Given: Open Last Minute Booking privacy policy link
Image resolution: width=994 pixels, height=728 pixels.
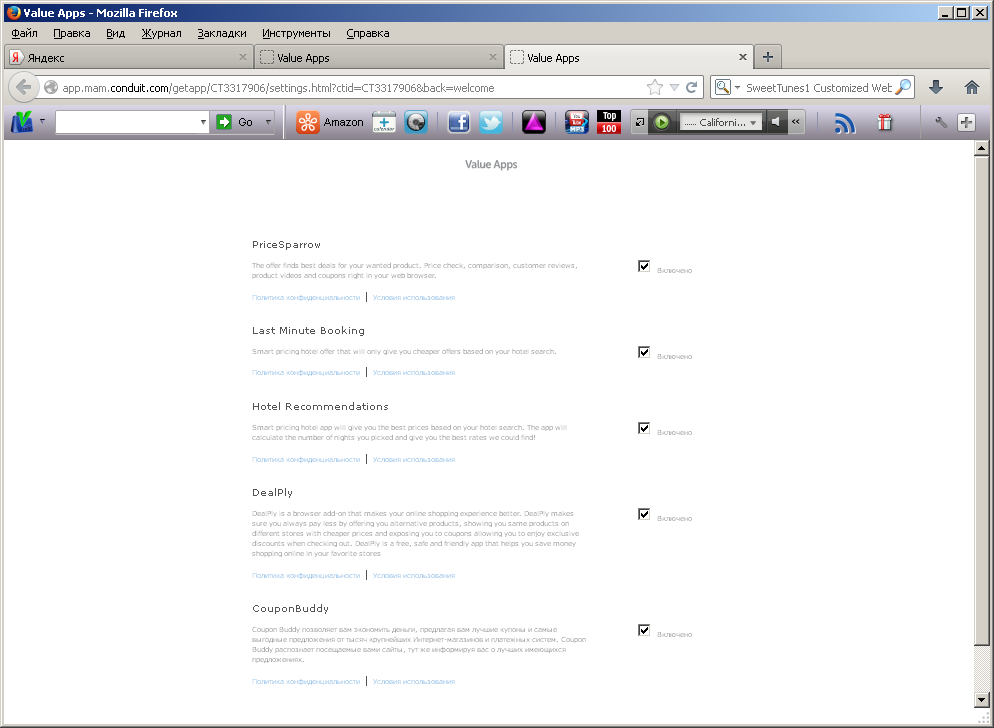Looking at the screenshot, I should 306,372.
